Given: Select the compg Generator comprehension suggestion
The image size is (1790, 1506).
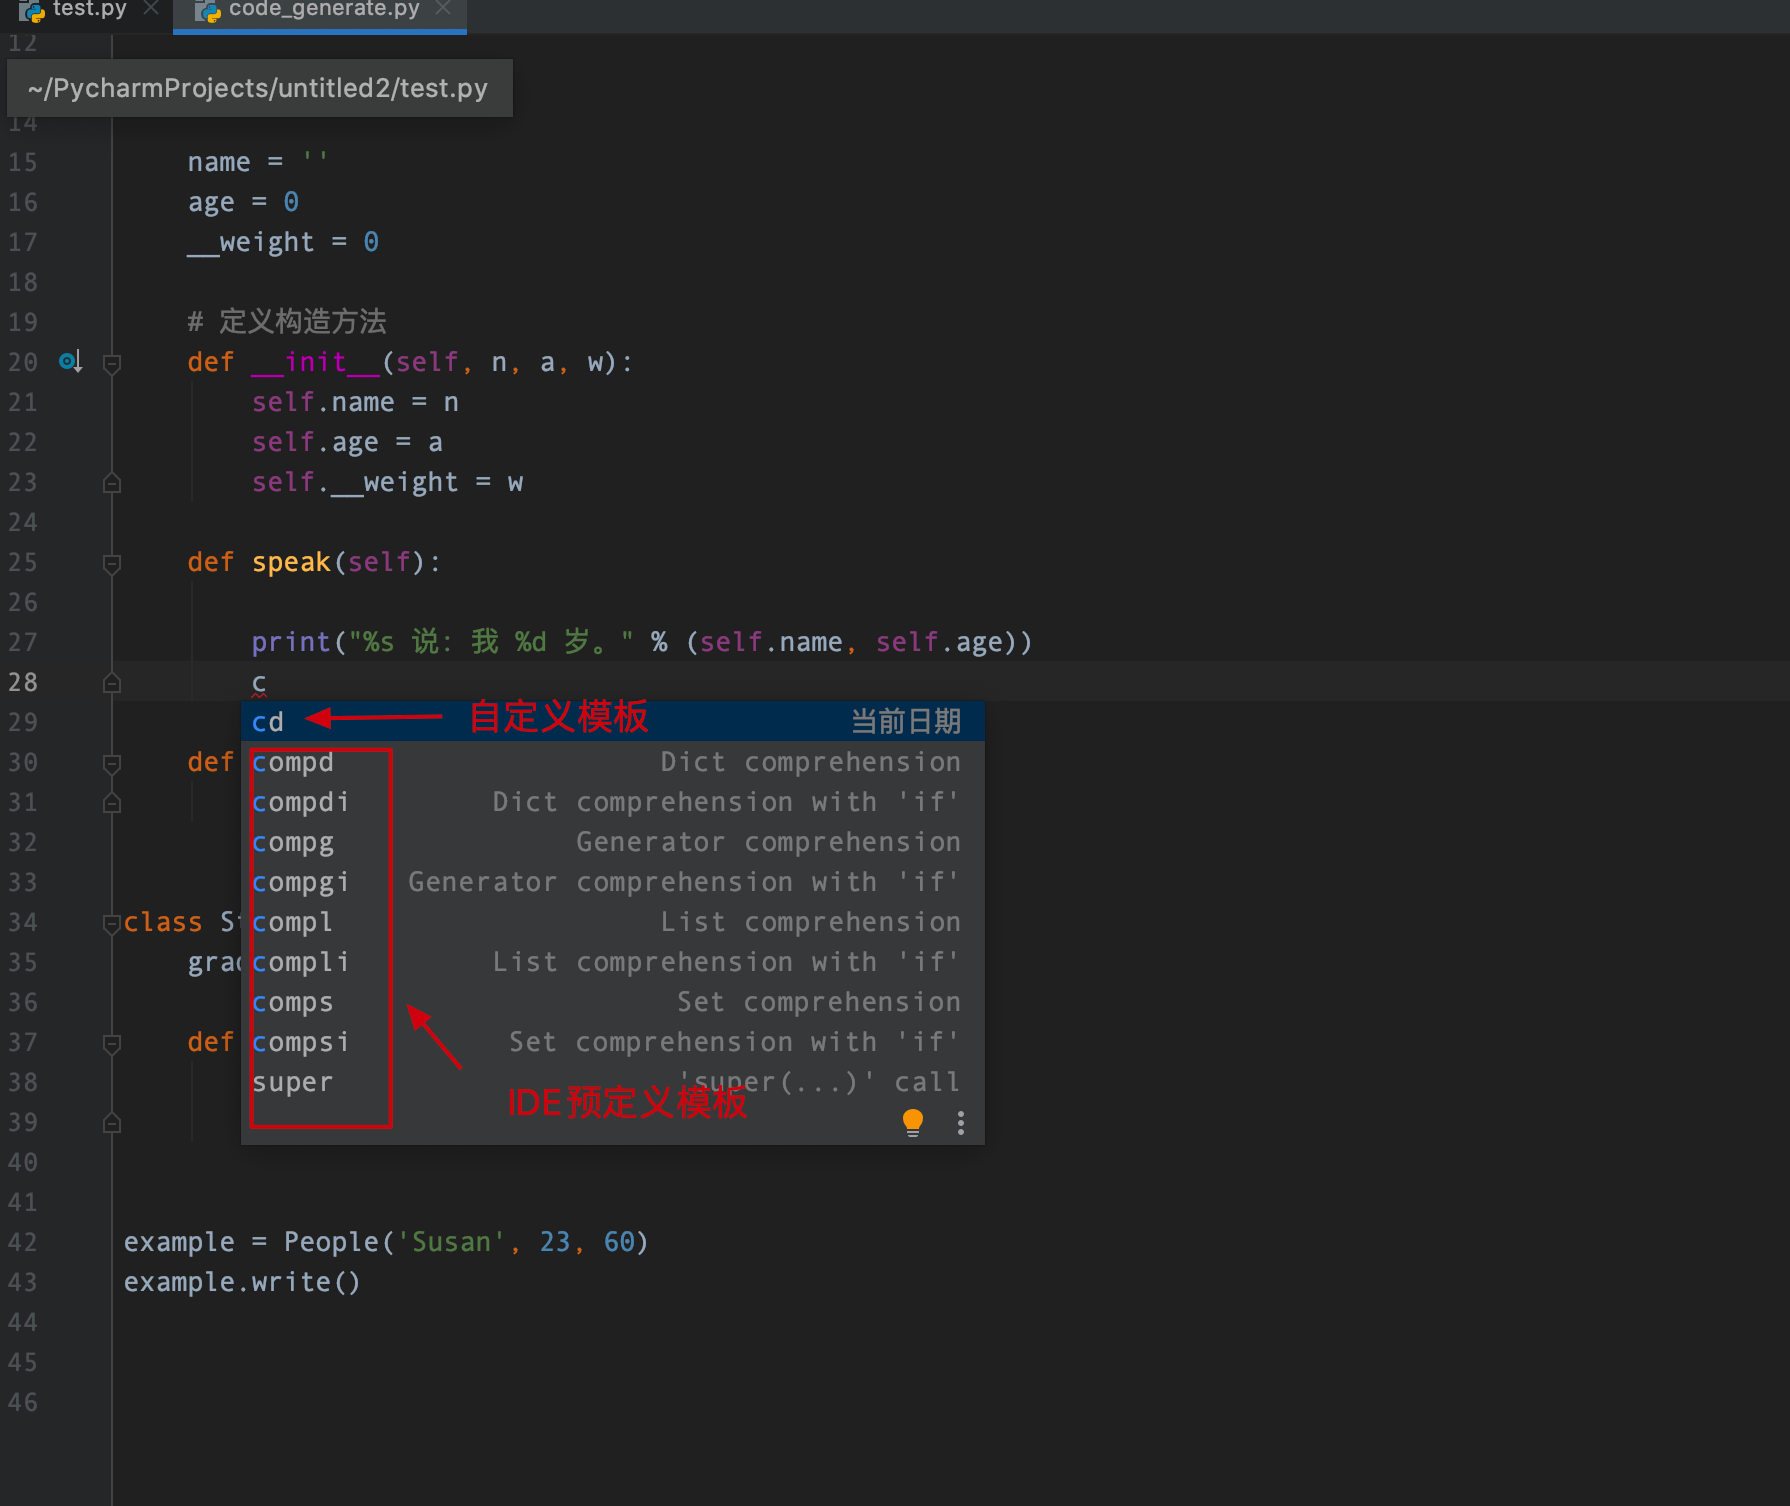Looking at the screenshot, I should tap(613, 842).
